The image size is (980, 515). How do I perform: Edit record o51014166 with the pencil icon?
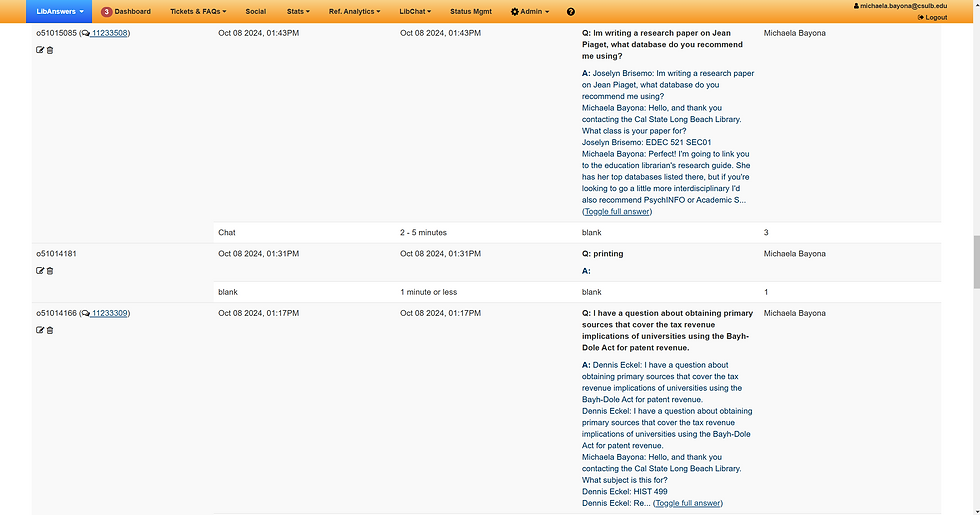(40, 330)
